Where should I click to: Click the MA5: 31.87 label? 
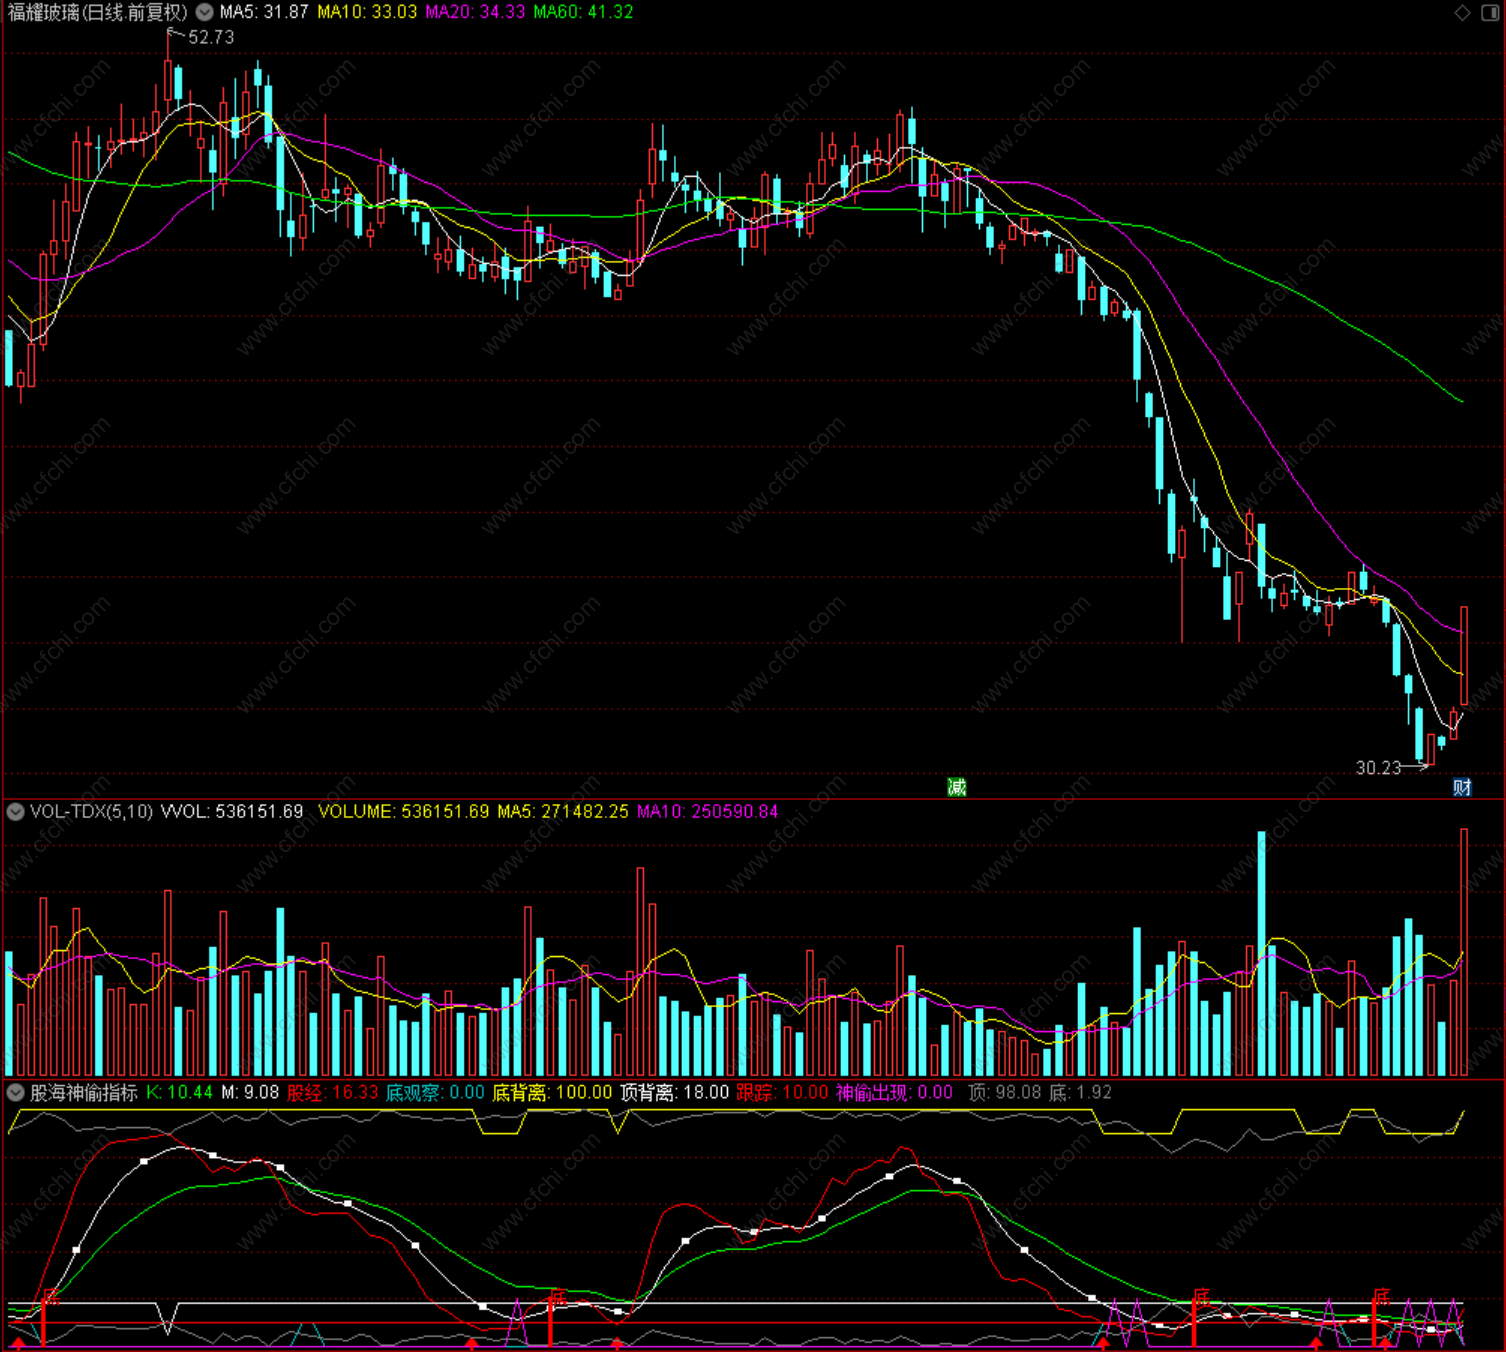click(x=264, y=12)
